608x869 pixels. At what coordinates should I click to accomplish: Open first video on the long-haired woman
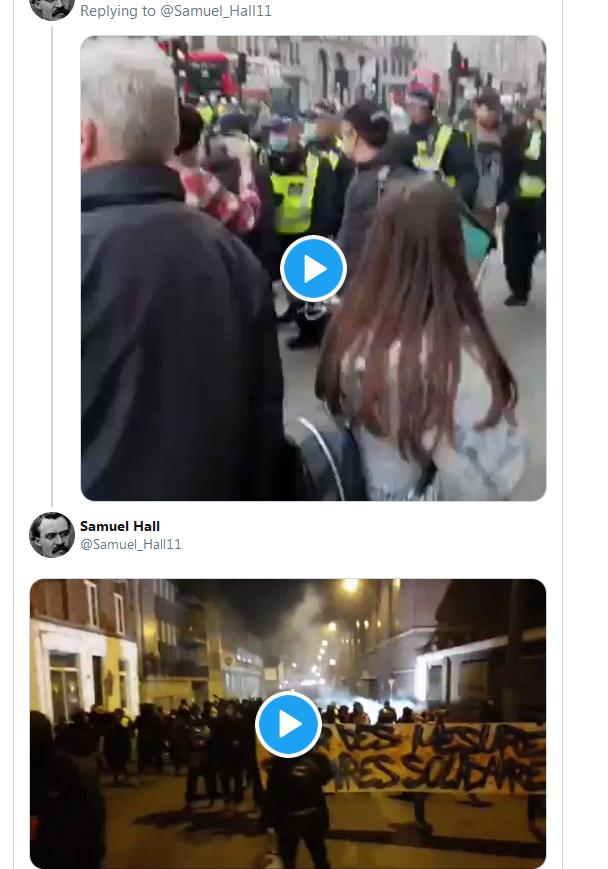421,344
